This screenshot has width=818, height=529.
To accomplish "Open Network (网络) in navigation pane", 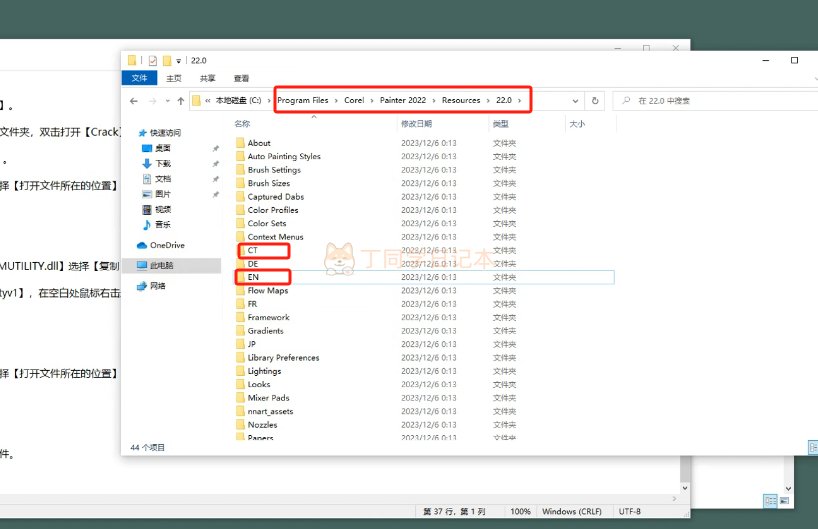I will [x=158, y=285].
